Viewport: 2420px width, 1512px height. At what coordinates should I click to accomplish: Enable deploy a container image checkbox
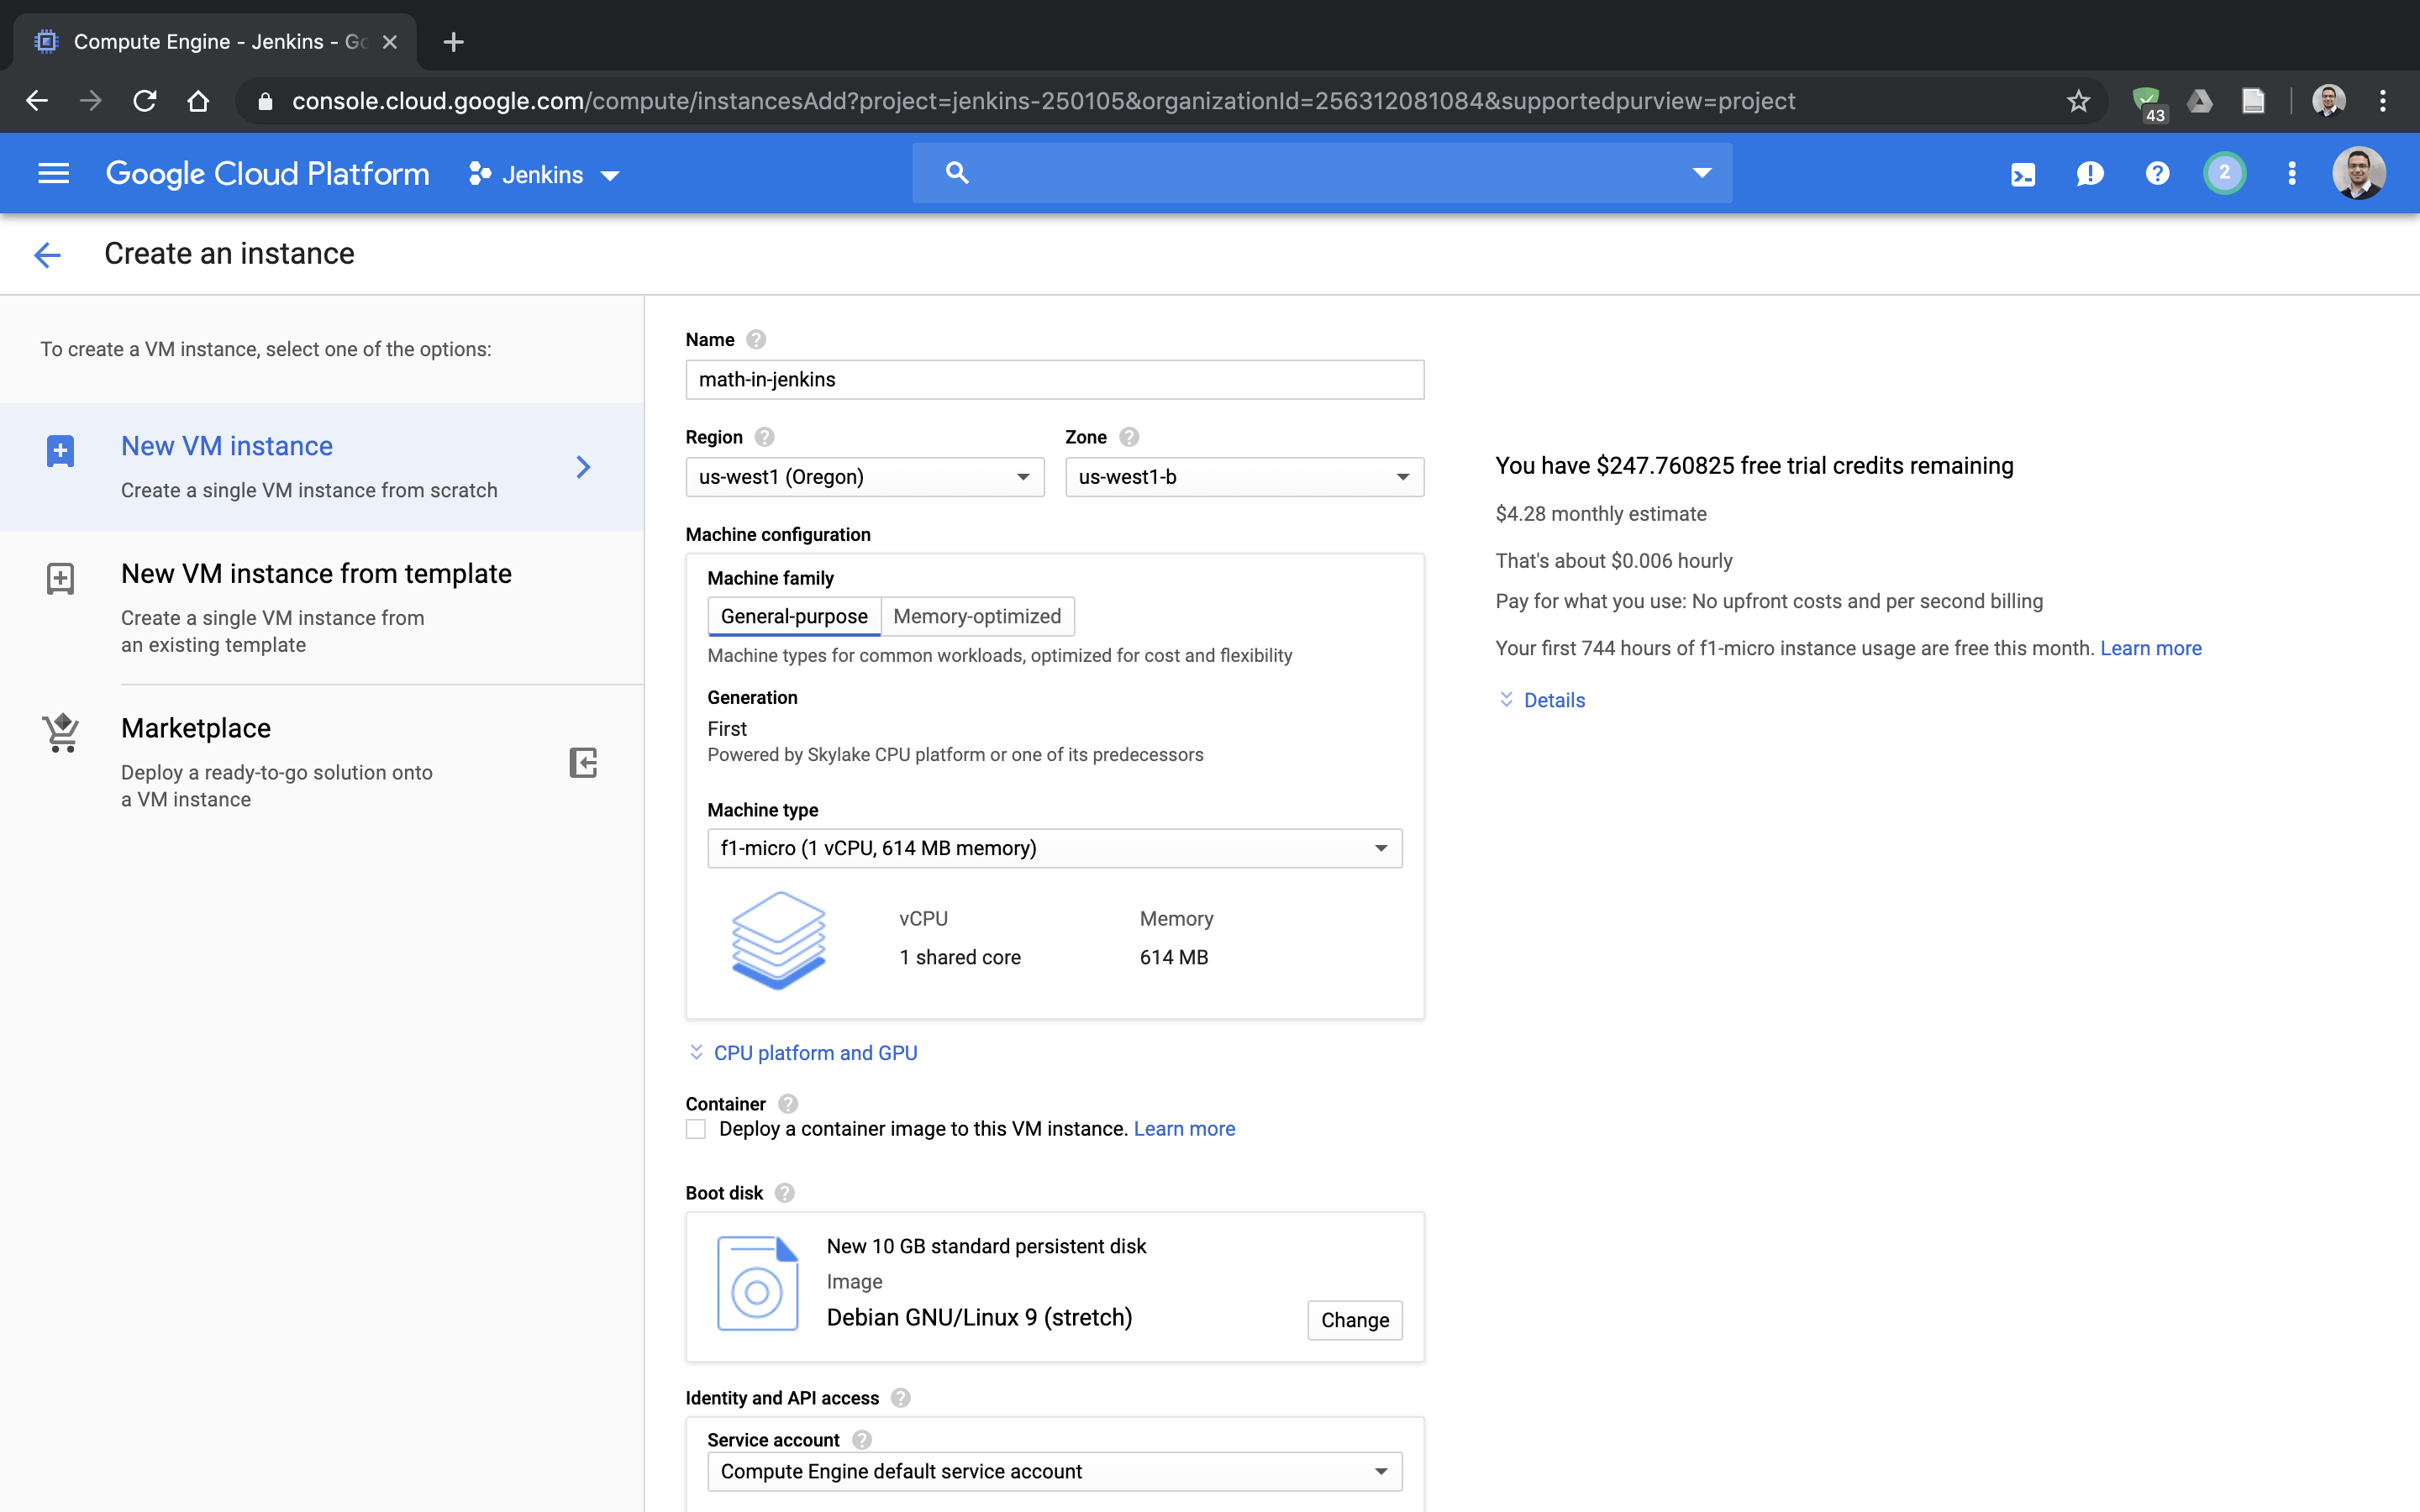(x=696, y=1129)
